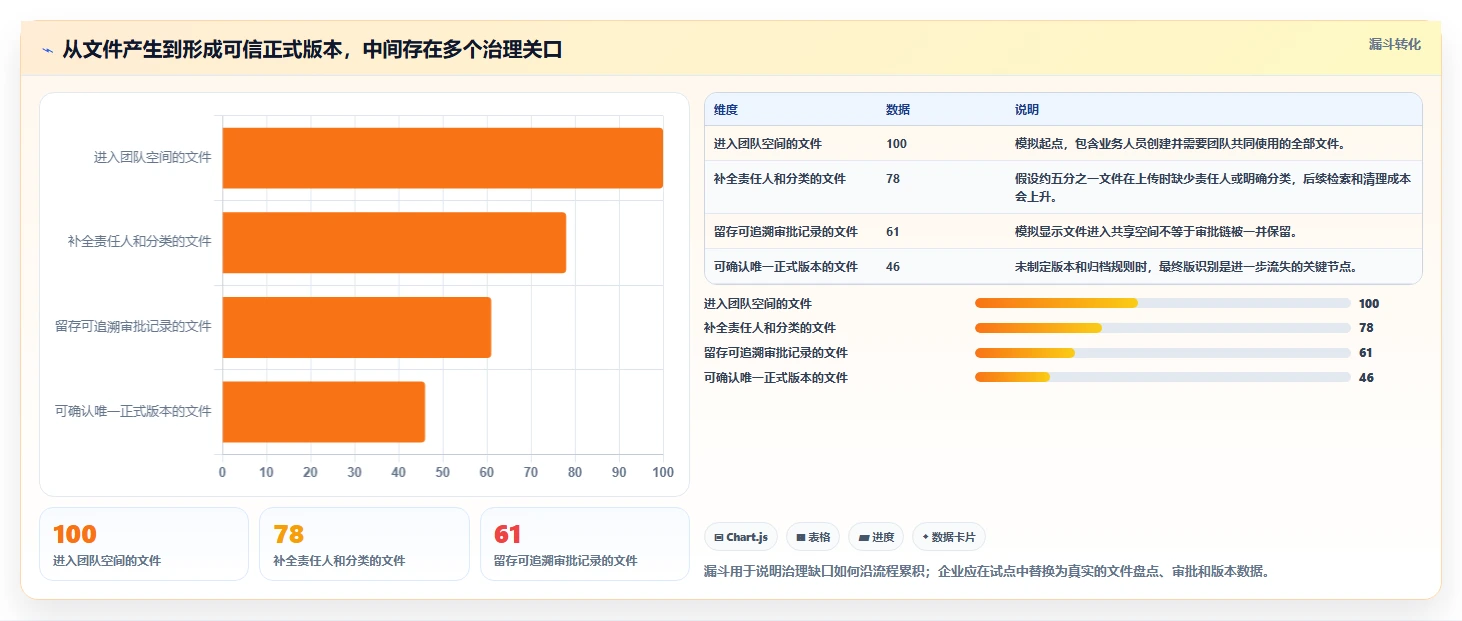
Task: Click the progress bar for 留存可追溯审批记录的文件
Action: 1162,353
